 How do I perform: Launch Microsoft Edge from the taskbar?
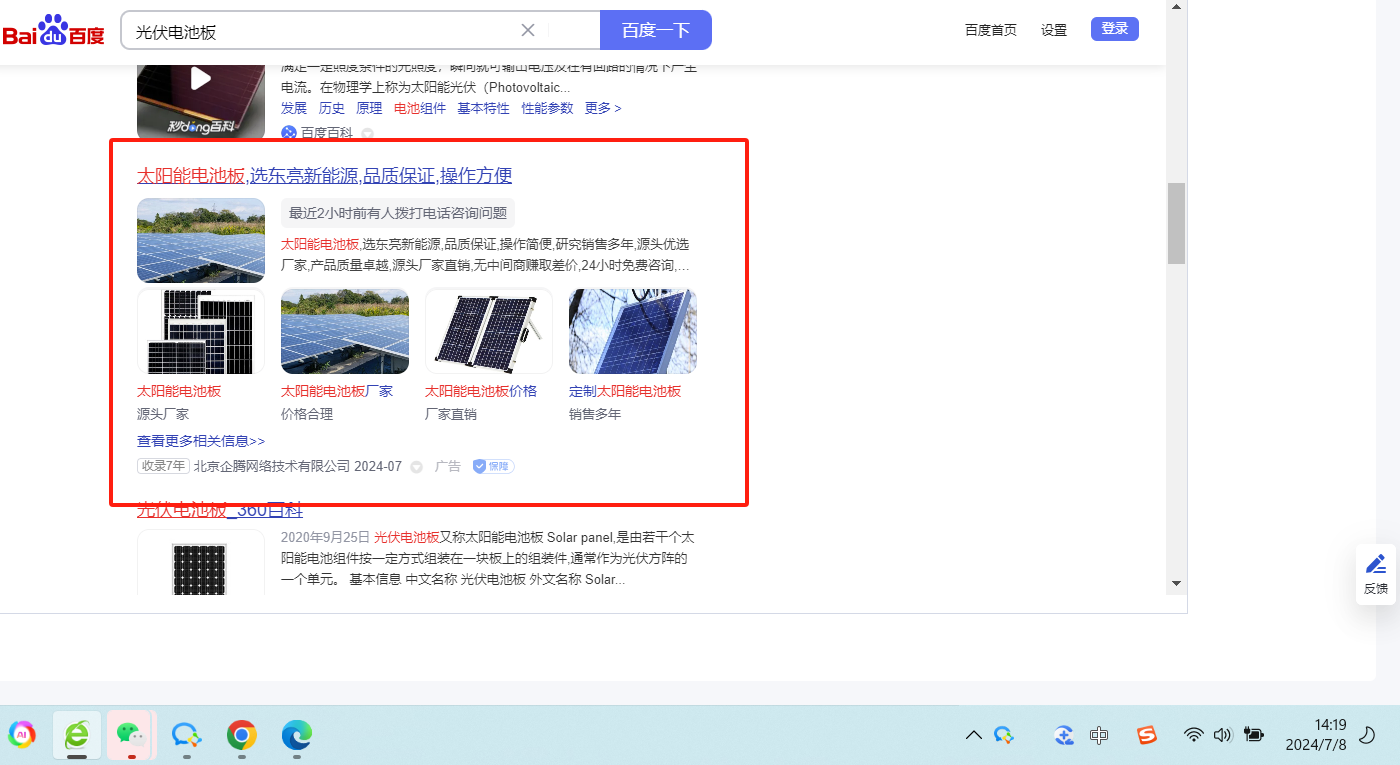pos(296,736)
